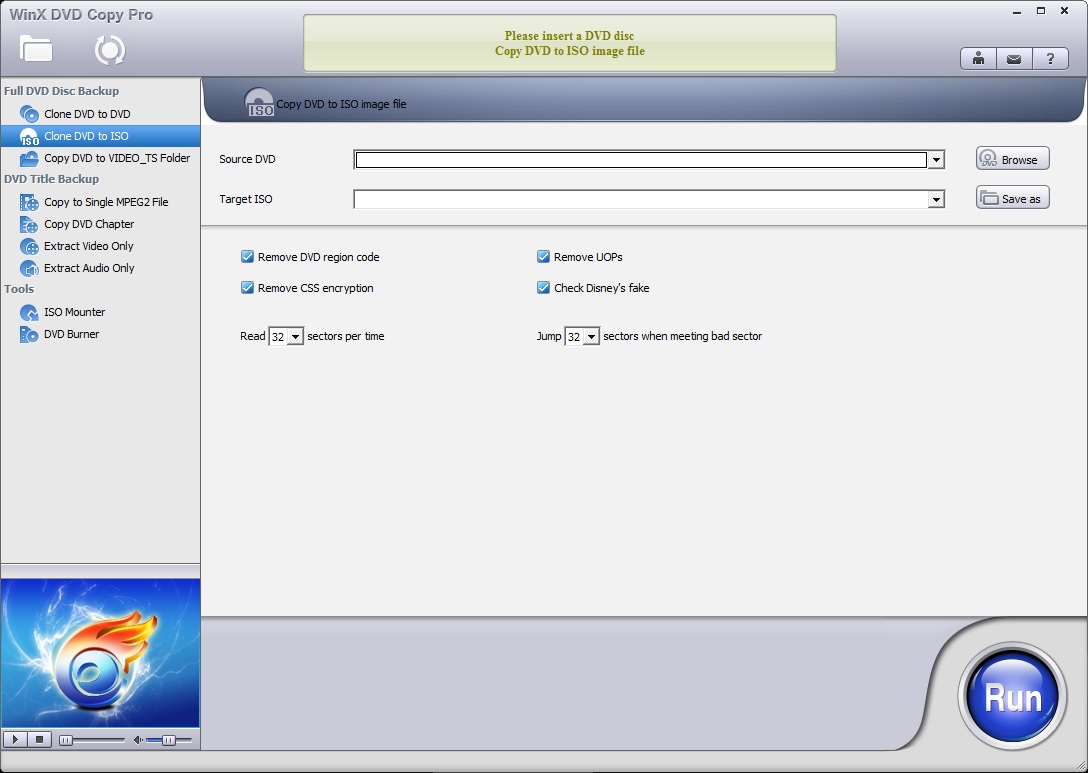Viewport: 1088px width, 773px height.
Task: Open the Read sectors per time dropdown
Action: pyautogui.click(x=295, y=337)
